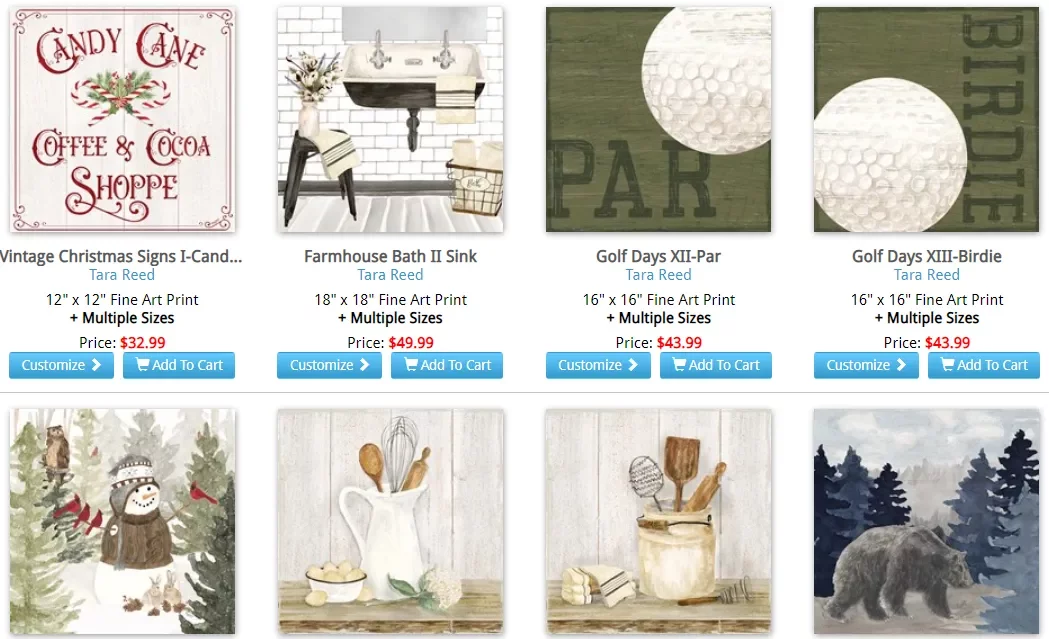Image resolution: width=1049 pixels, height=639 pixels.
Task: Visit Tara Reed link under Golf Days XIII-Birdie
Action: click(927, 275)
